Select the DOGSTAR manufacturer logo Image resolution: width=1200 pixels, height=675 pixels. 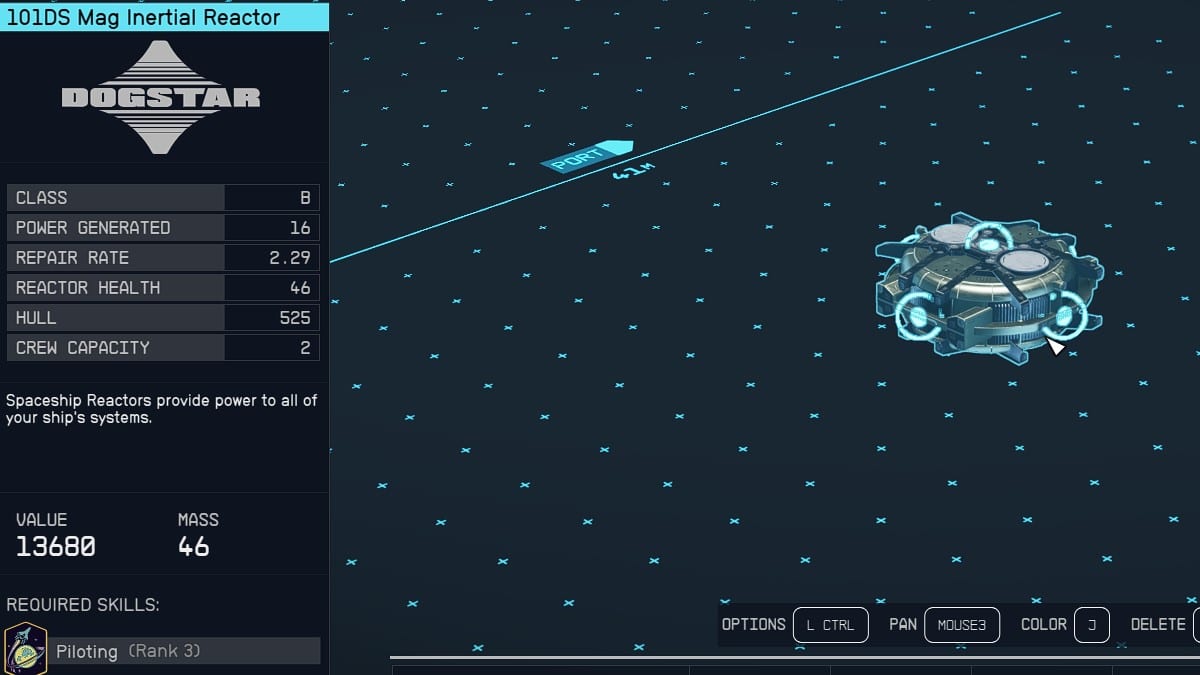[159, 96]
